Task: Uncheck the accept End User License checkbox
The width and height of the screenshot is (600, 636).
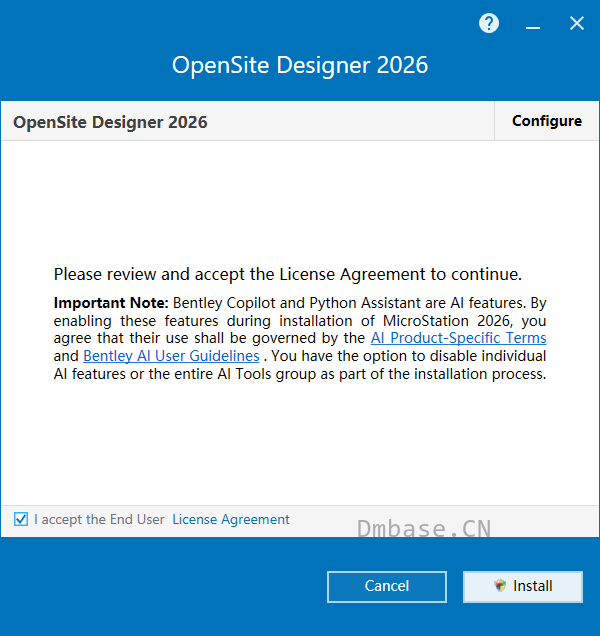Action: [x=21, y=519]
